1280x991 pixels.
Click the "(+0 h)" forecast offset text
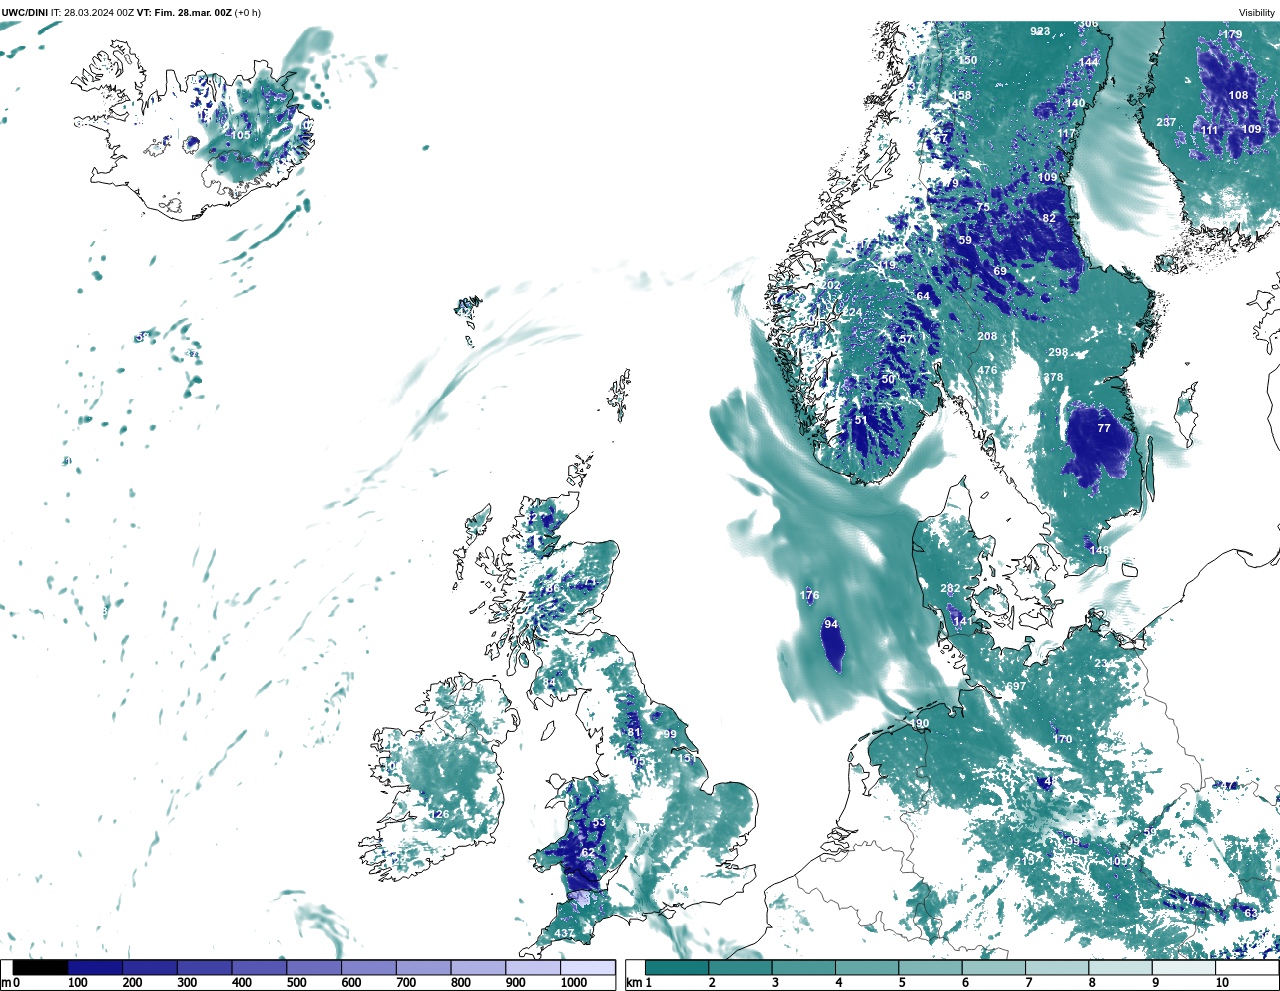248,13
